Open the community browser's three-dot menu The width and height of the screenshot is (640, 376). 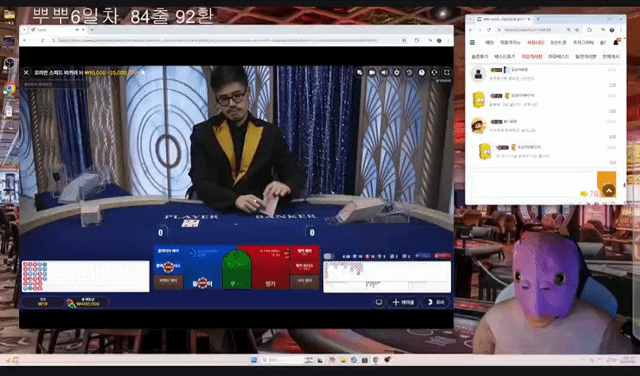click(x=621, y=30)
